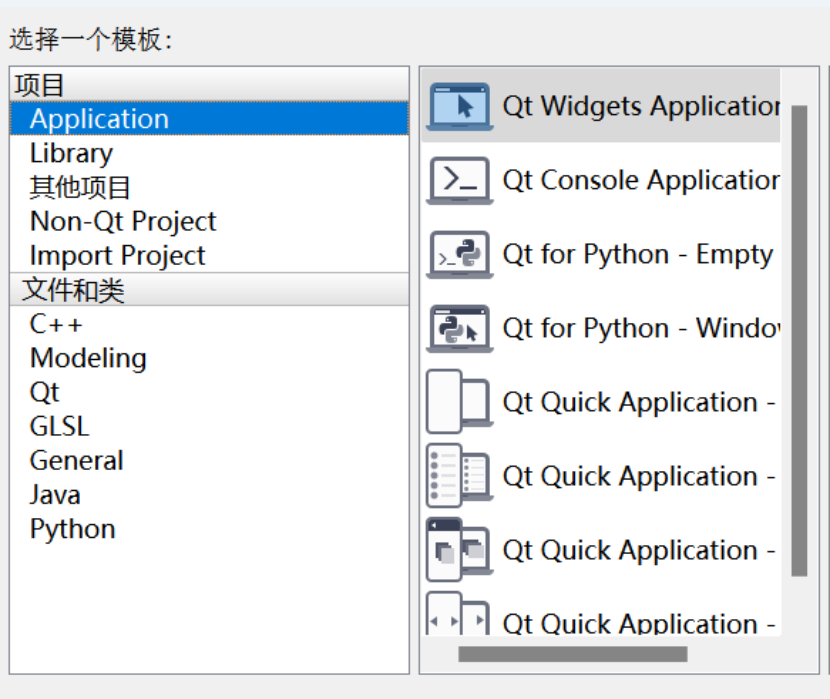The height and width of the screenshot is (699, 830).
Task: Select C++ under 文件和类
Action: [x=209, y=324]
